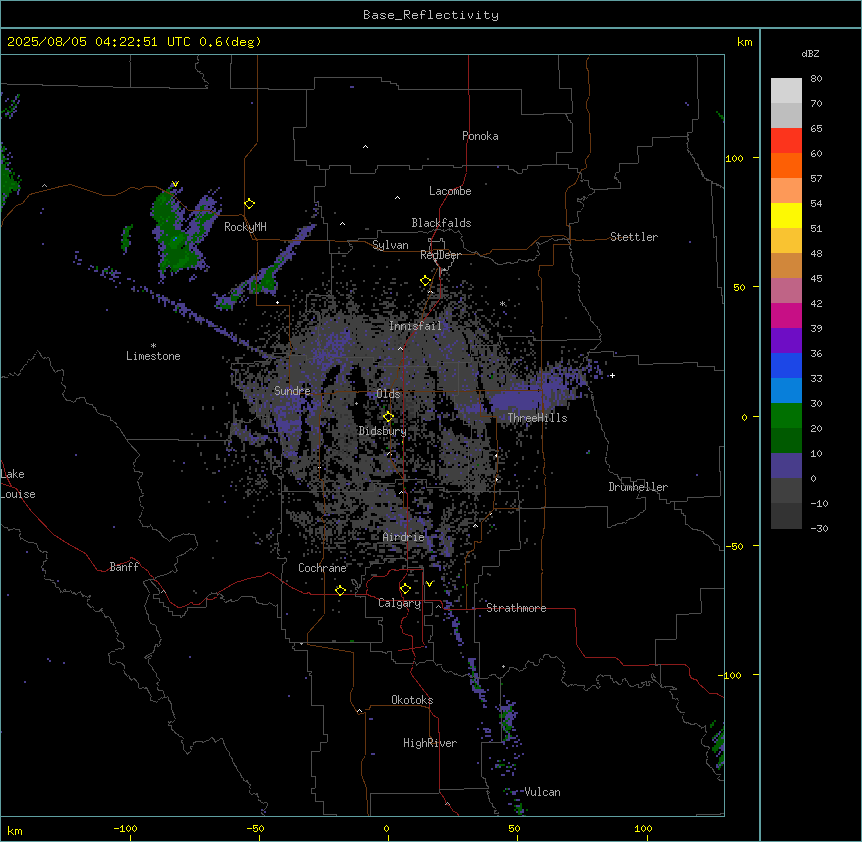Click the 100 tick on the right axis
This screenshot has height=842, width=862.
(x=734, y=158)
